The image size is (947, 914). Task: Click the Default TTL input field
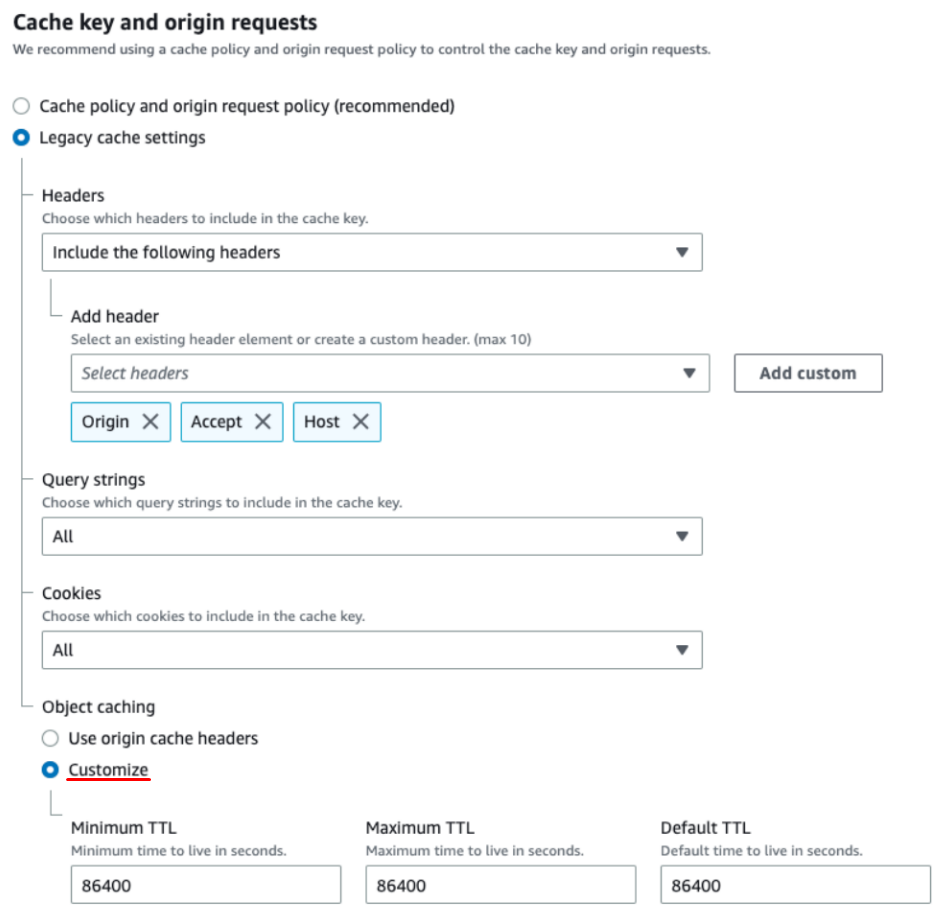click(795, 885)
